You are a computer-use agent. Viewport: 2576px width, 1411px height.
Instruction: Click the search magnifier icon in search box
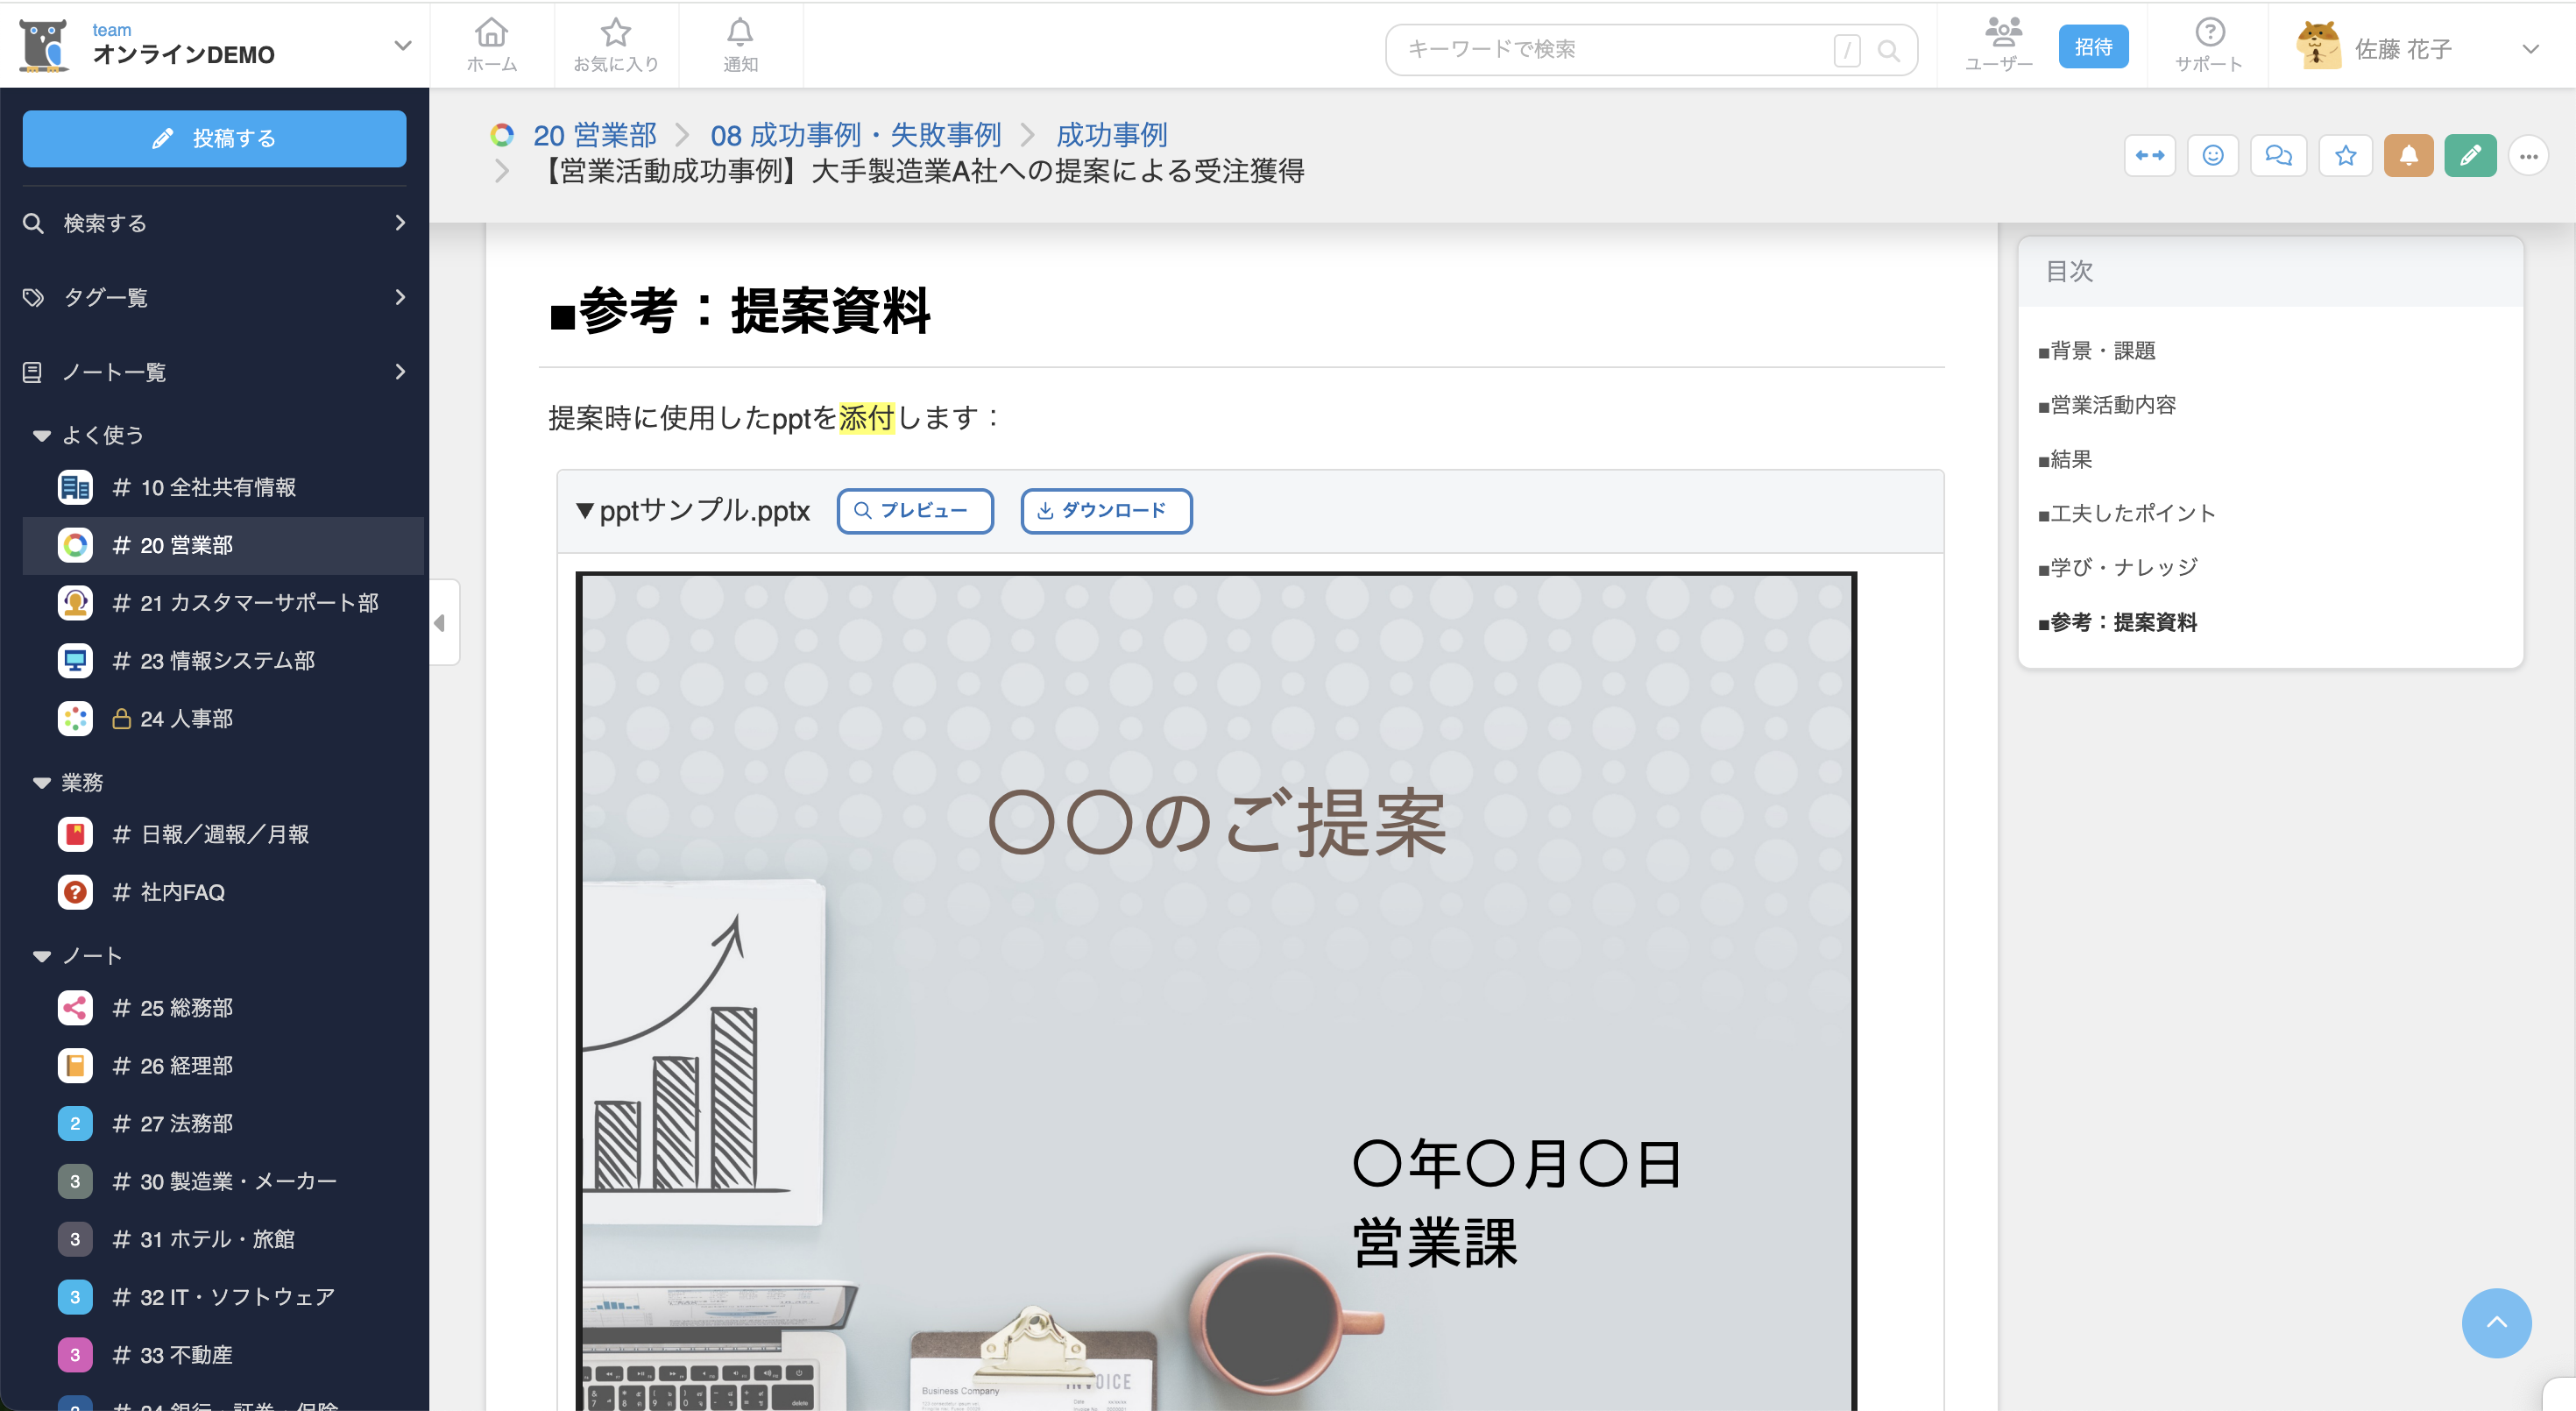click(x=1888, y=50)
